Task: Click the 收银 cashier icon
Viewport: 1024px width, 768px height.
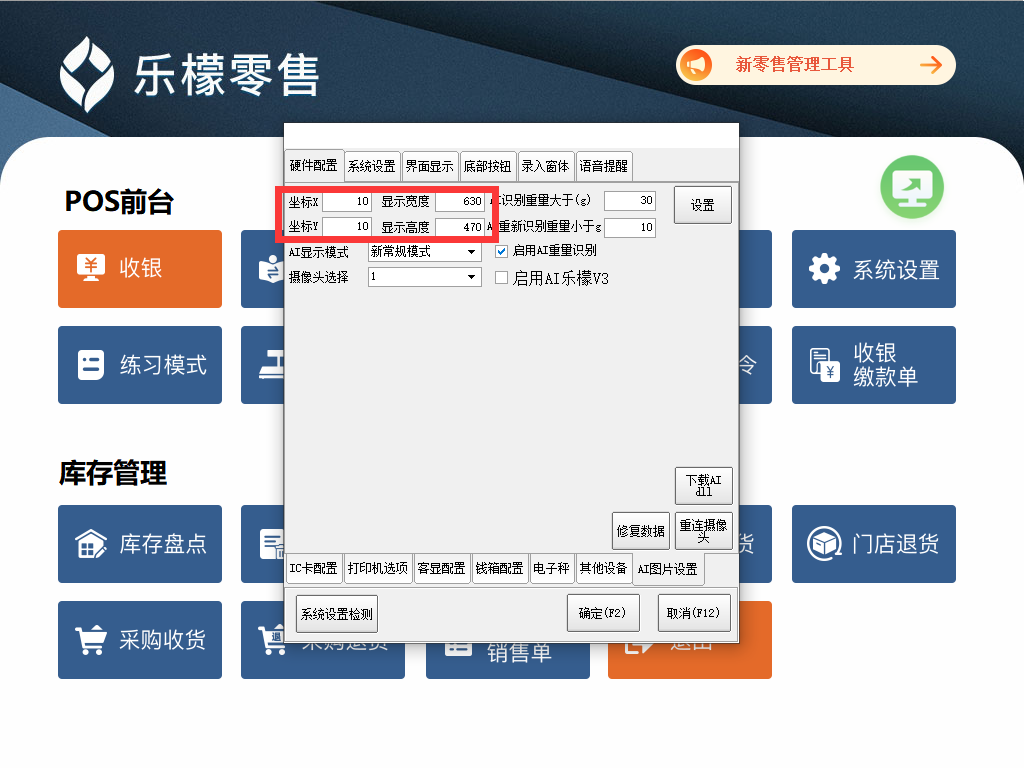Action: point(90,268)
